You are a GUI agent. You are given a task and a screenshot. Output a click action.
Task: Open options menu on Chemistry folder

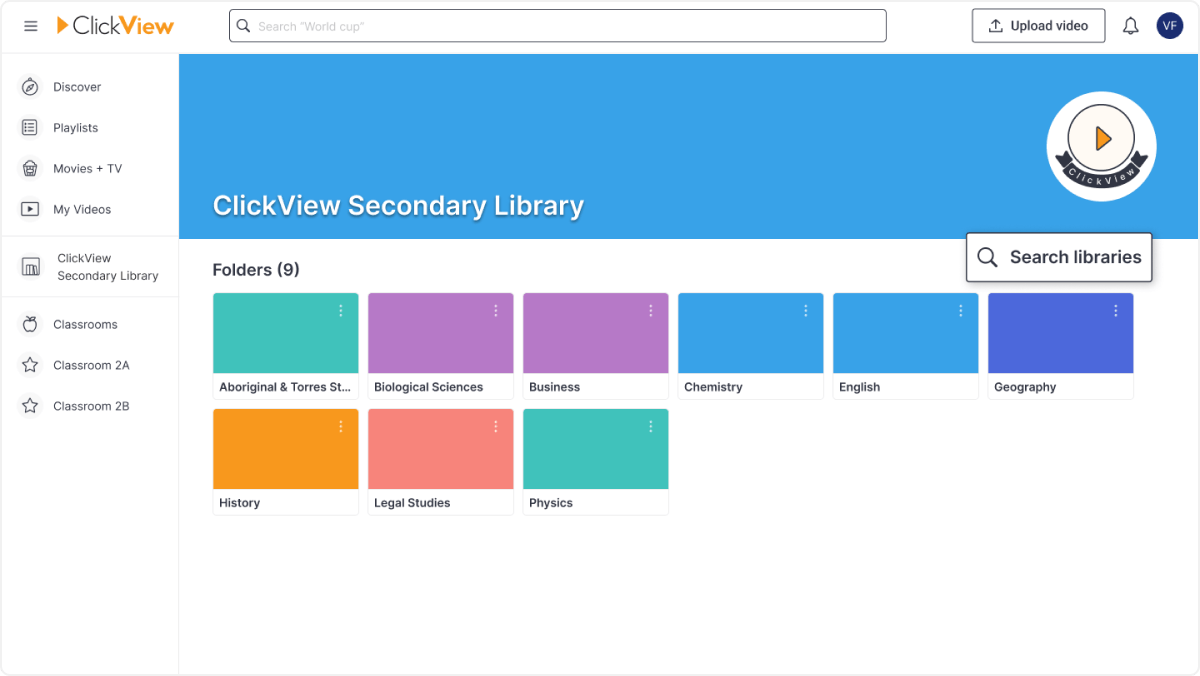(805, 311)
